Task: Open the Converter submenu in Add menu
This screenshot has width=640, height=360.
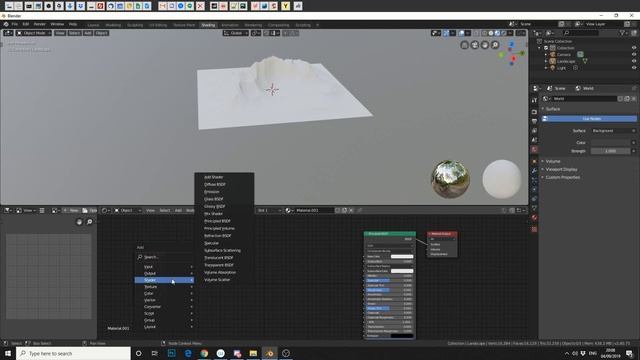Action: coord(164,307)
